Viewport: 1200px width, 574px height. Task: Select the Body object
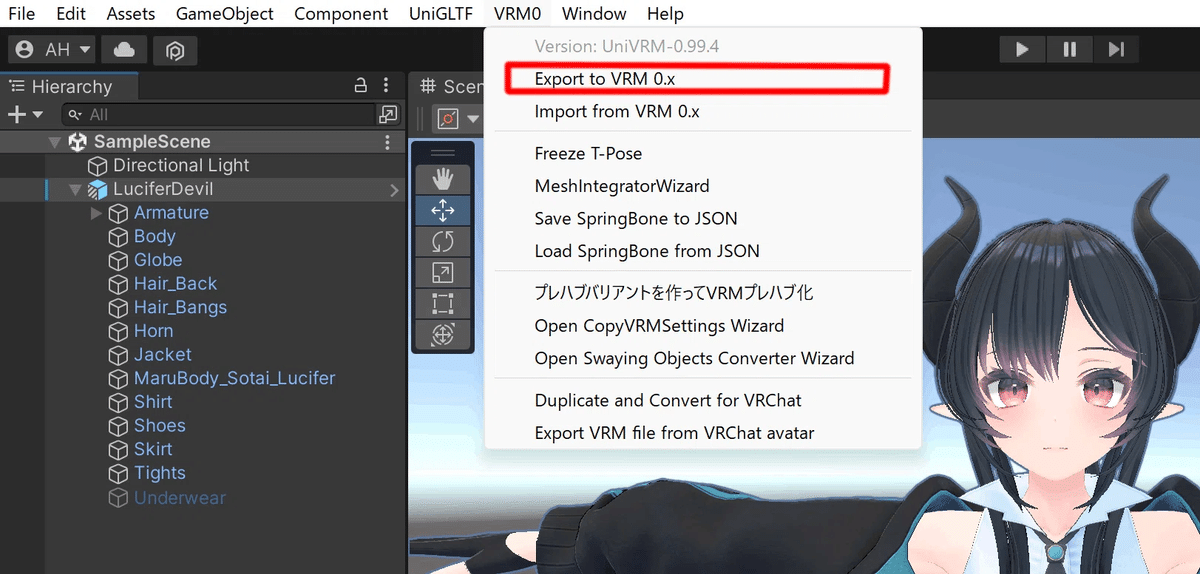coord(155,236)
